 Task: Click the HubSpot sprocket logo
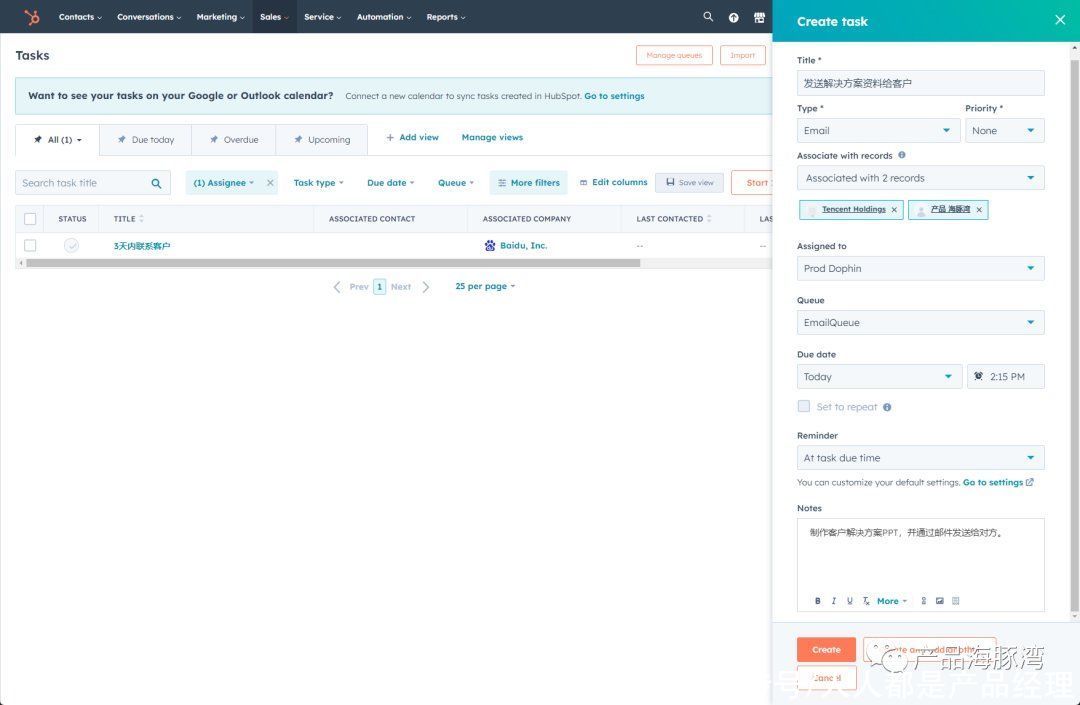(x=32, y=17)
